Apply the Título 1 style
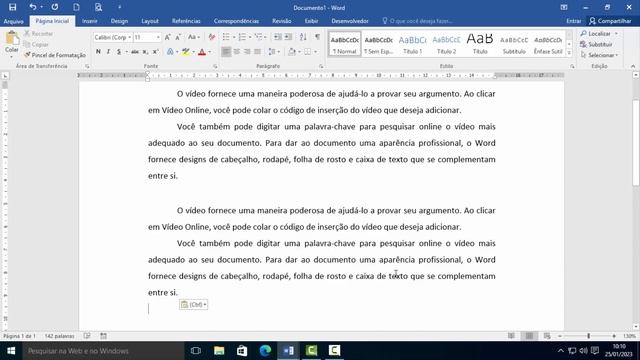Screen dimensions: 640x360 click(412, 44)
